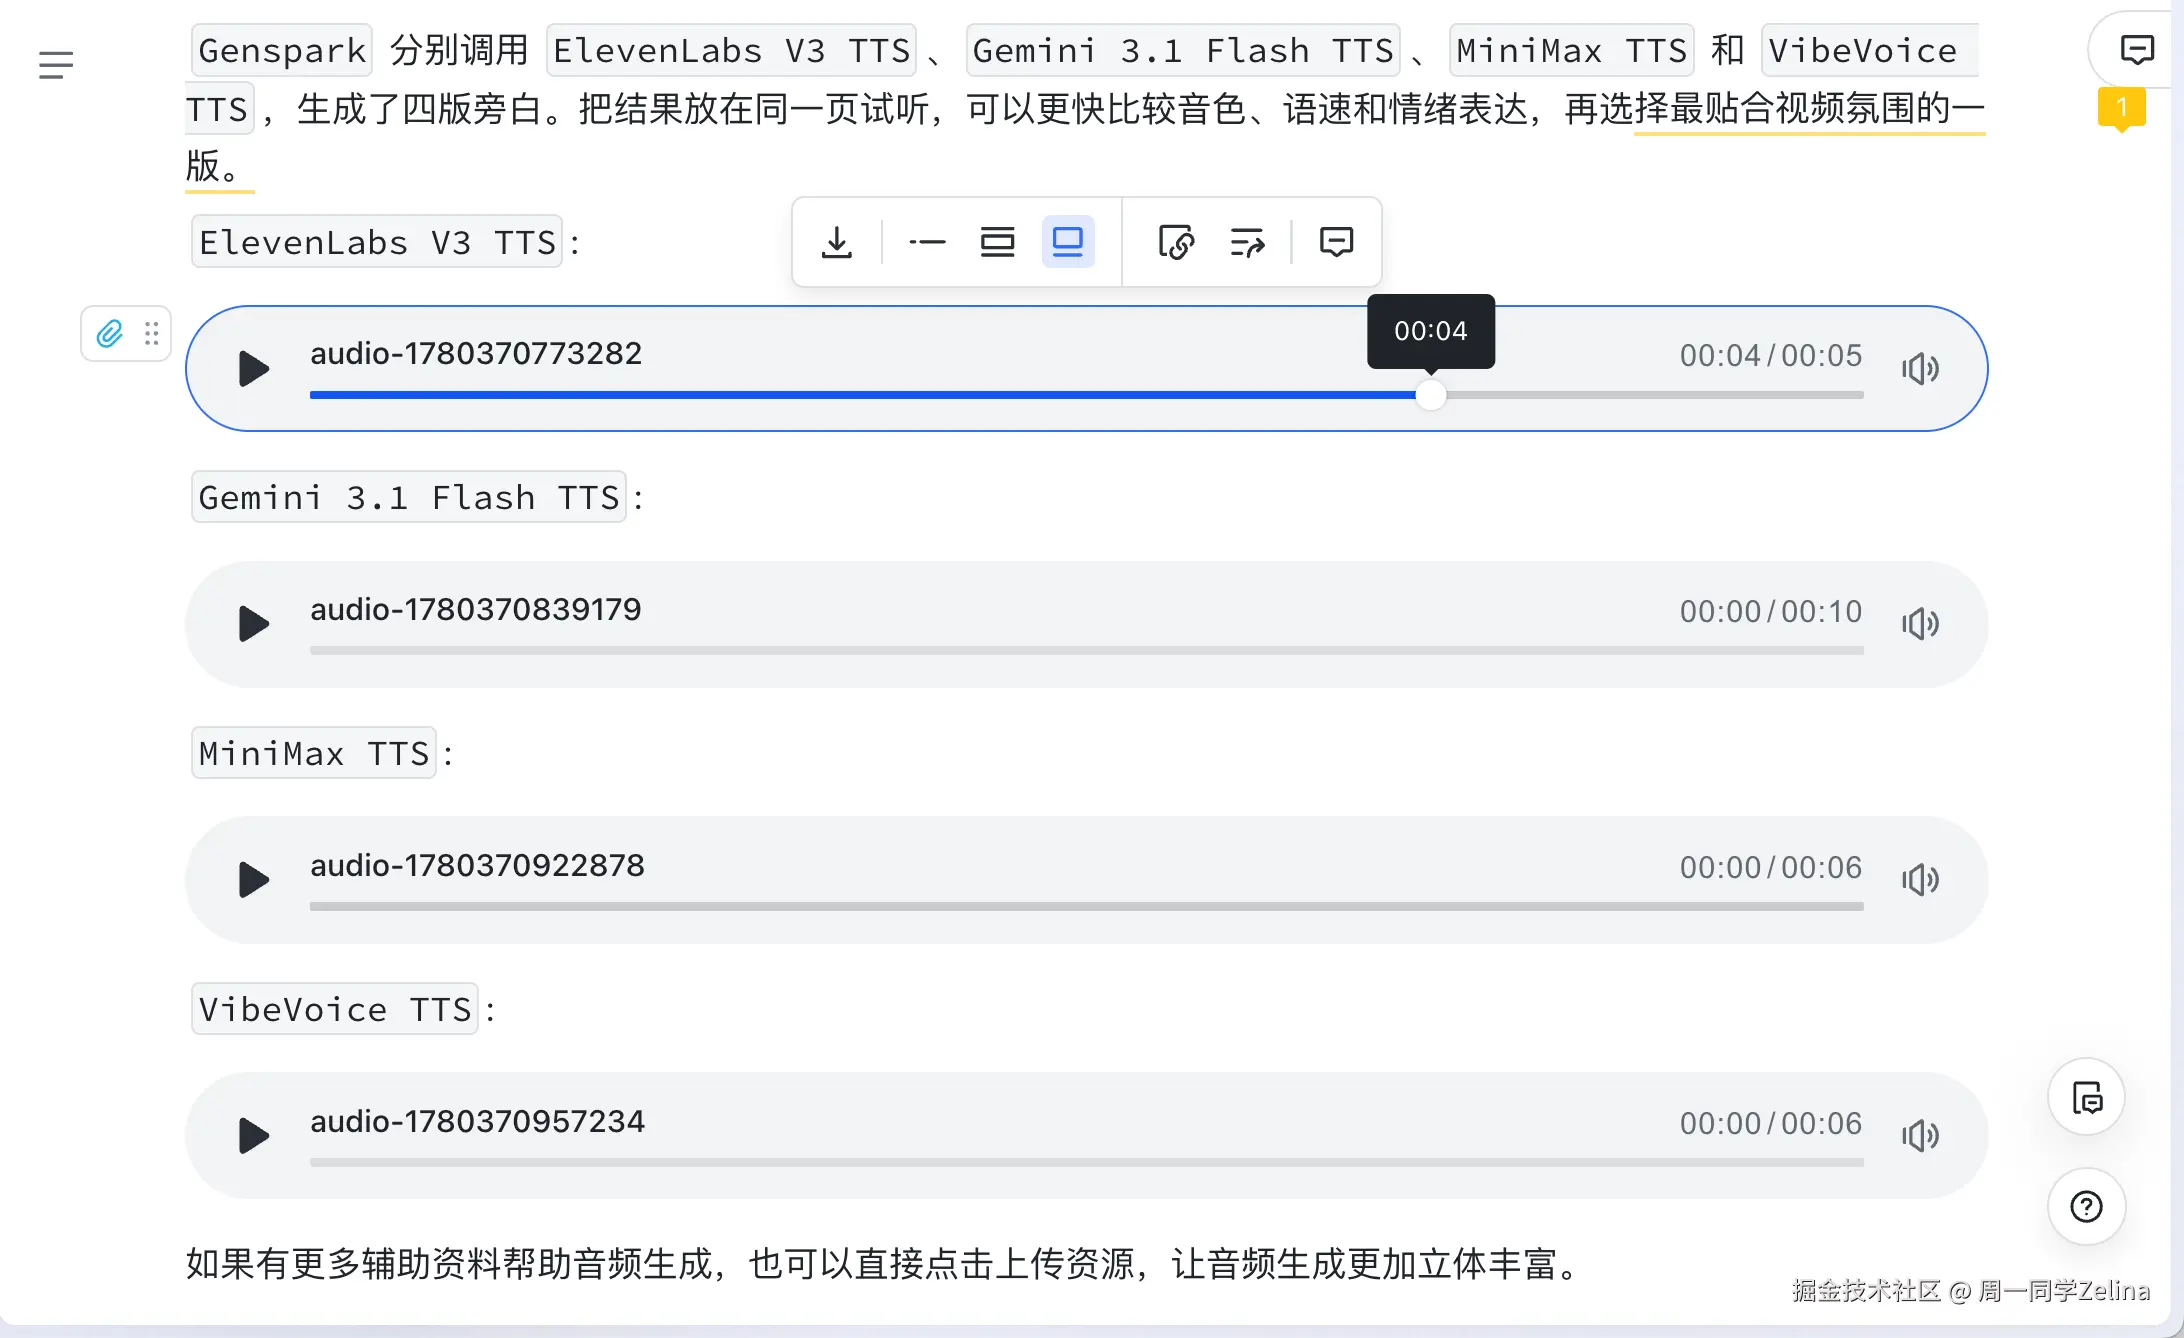Viewport: 2184px width, 1338px height.
Task: Mute volume for audio-1780370957234
Action: coord(1920,1136)
